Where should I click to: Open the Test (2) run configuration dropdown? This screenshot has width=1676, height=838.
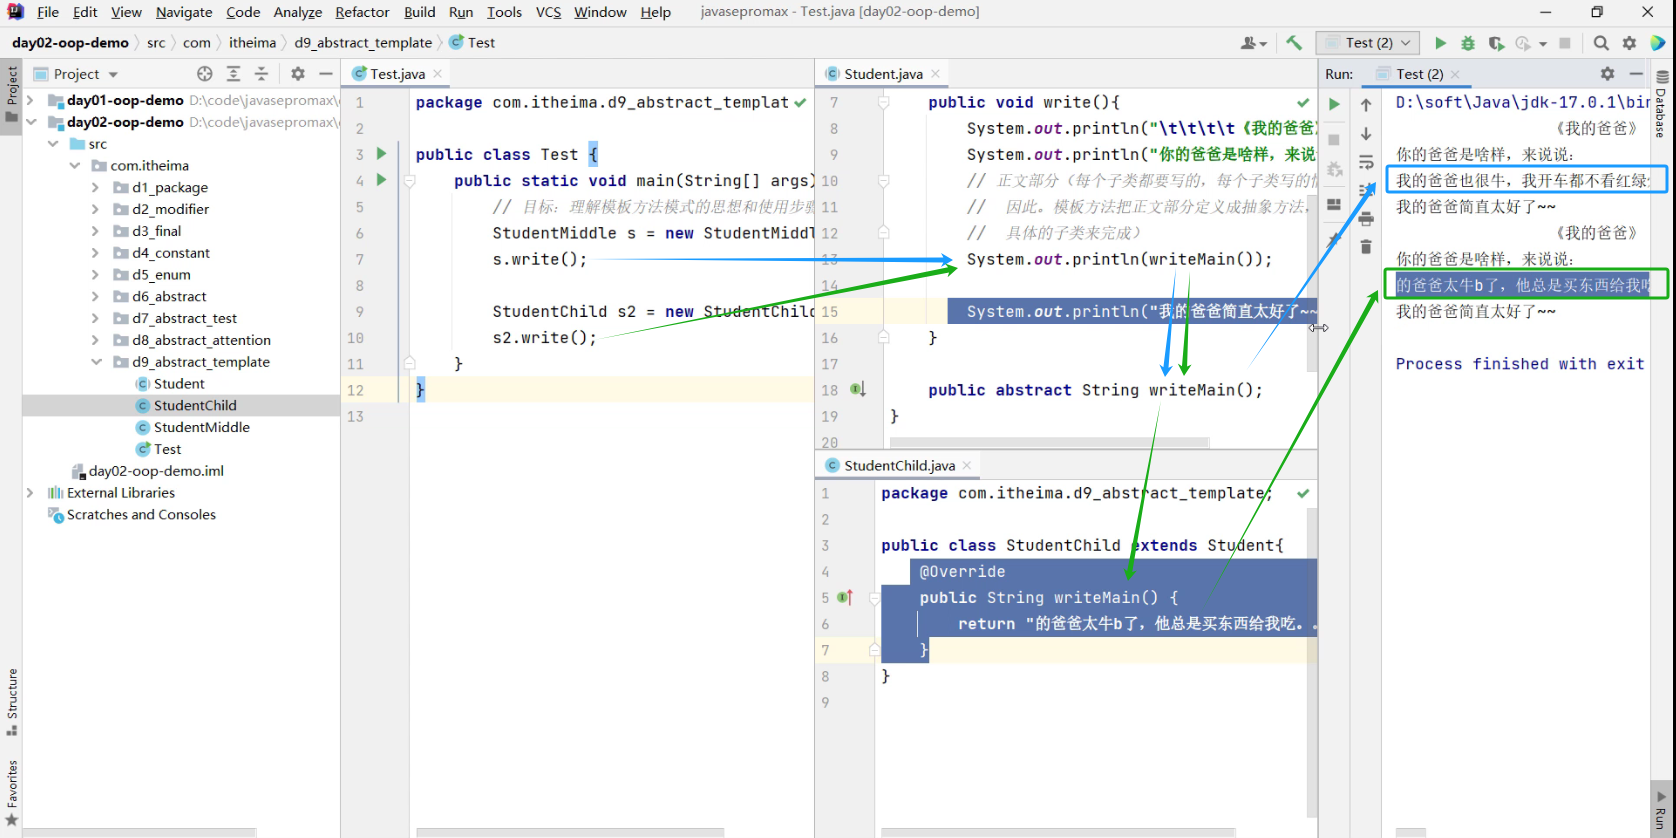1369,43
